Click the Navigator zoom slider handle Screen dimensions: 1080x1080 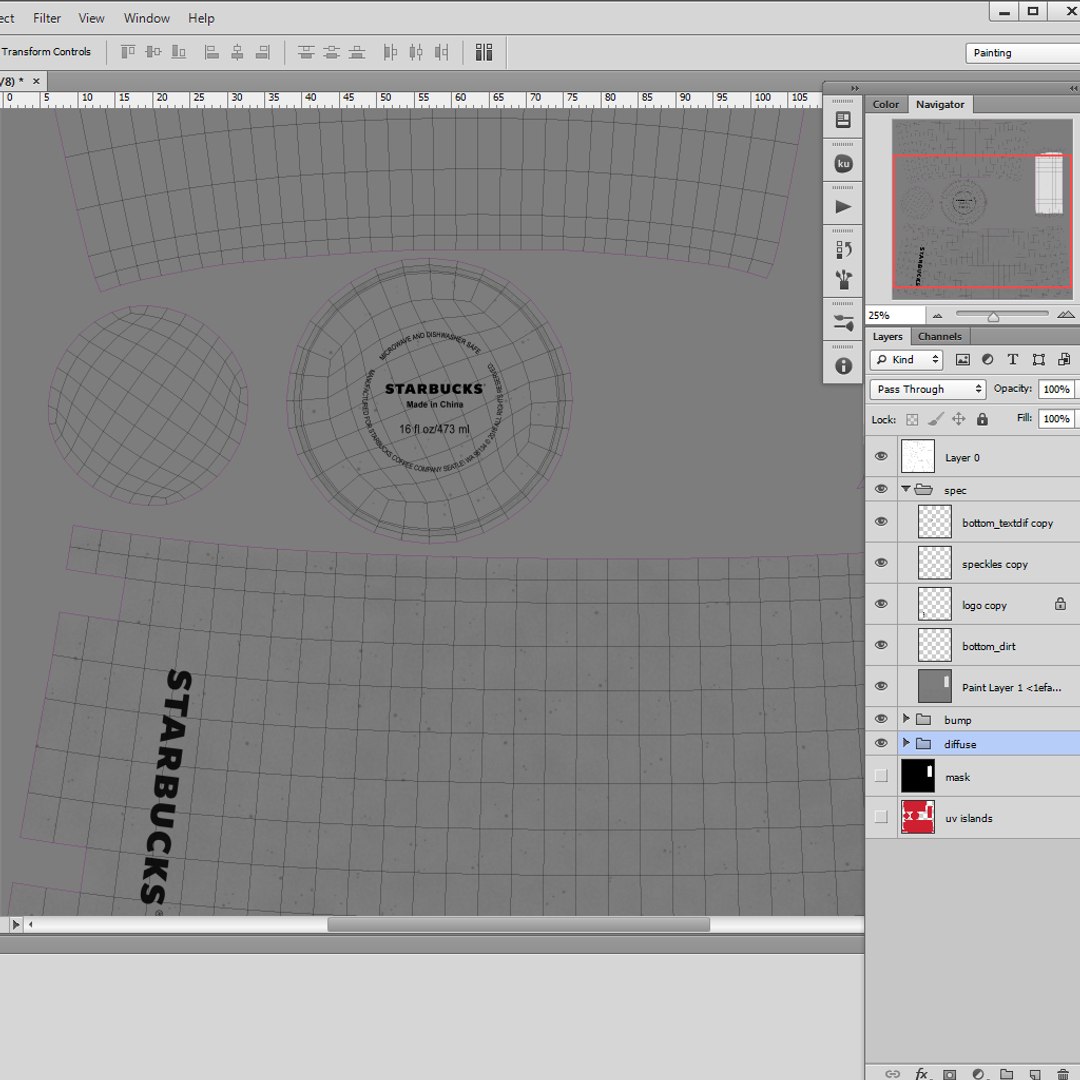[x=993, y=317]
